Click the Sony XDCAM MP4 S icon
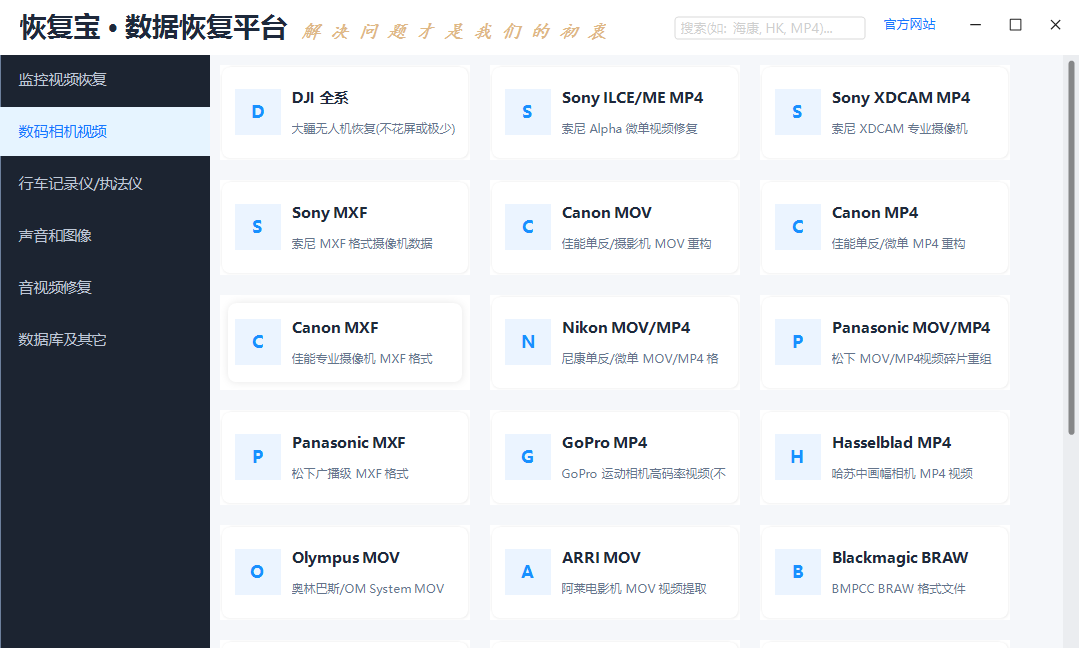The height and width of the screenshot is (648, 1080). (798, 112)
